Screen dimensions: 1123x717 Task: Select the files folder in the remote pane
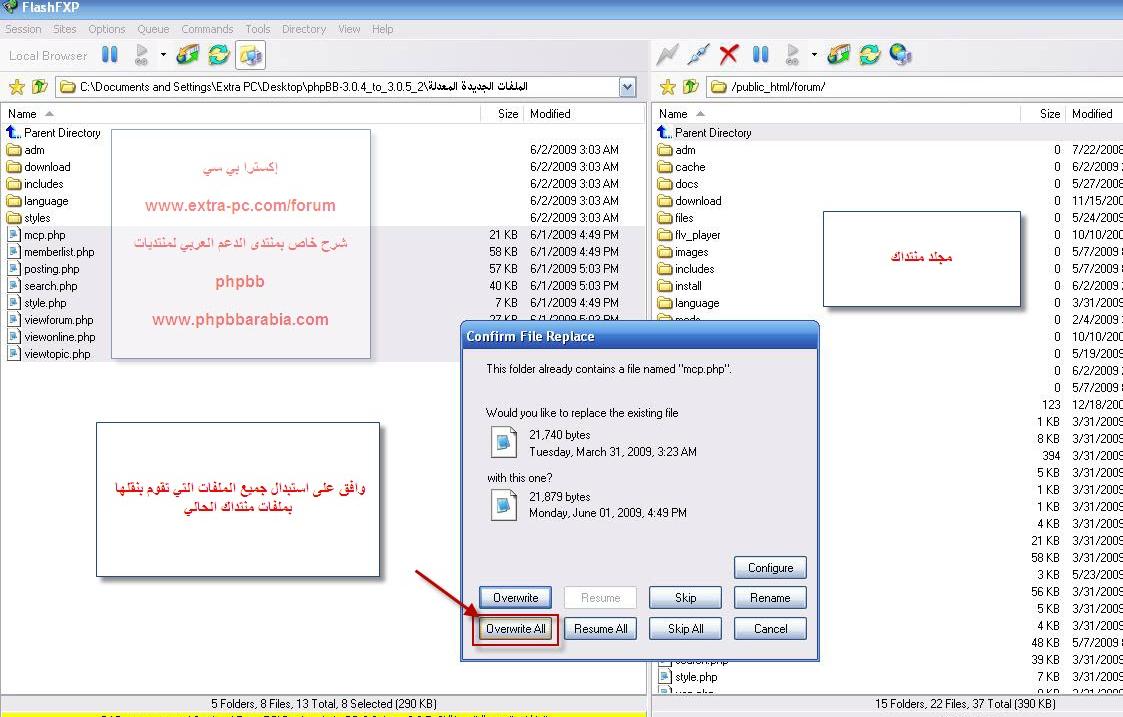tap(675, 218)
